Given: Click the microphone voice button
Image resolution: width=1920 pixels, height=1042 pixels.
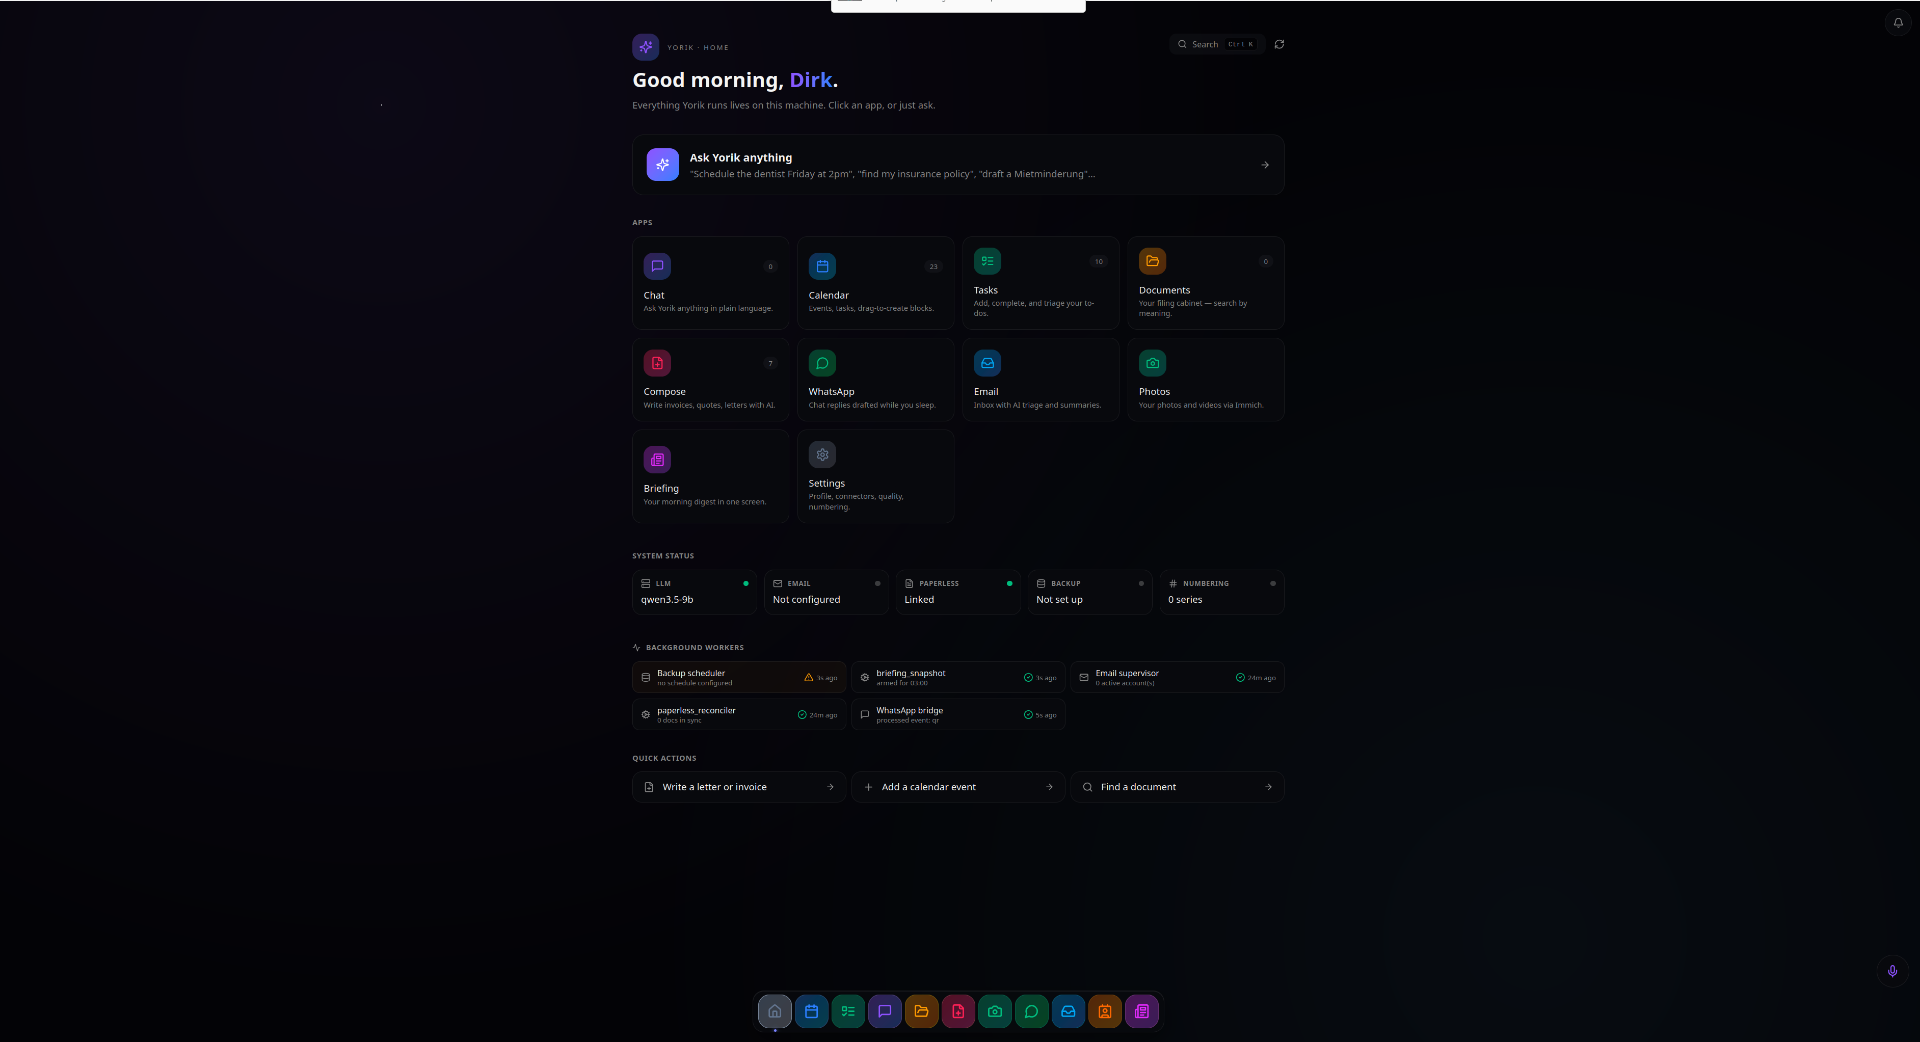Looking at the screenshot, I should (1892, 971).
